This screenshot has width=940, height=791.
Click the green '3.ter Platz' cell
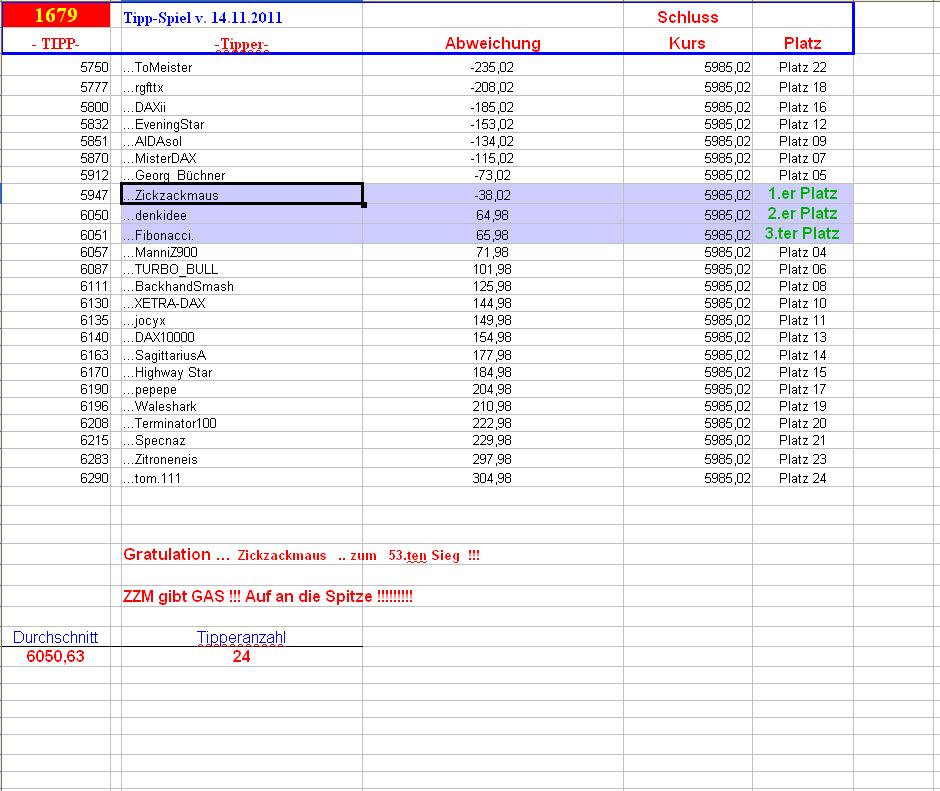[x=802, y=233]
